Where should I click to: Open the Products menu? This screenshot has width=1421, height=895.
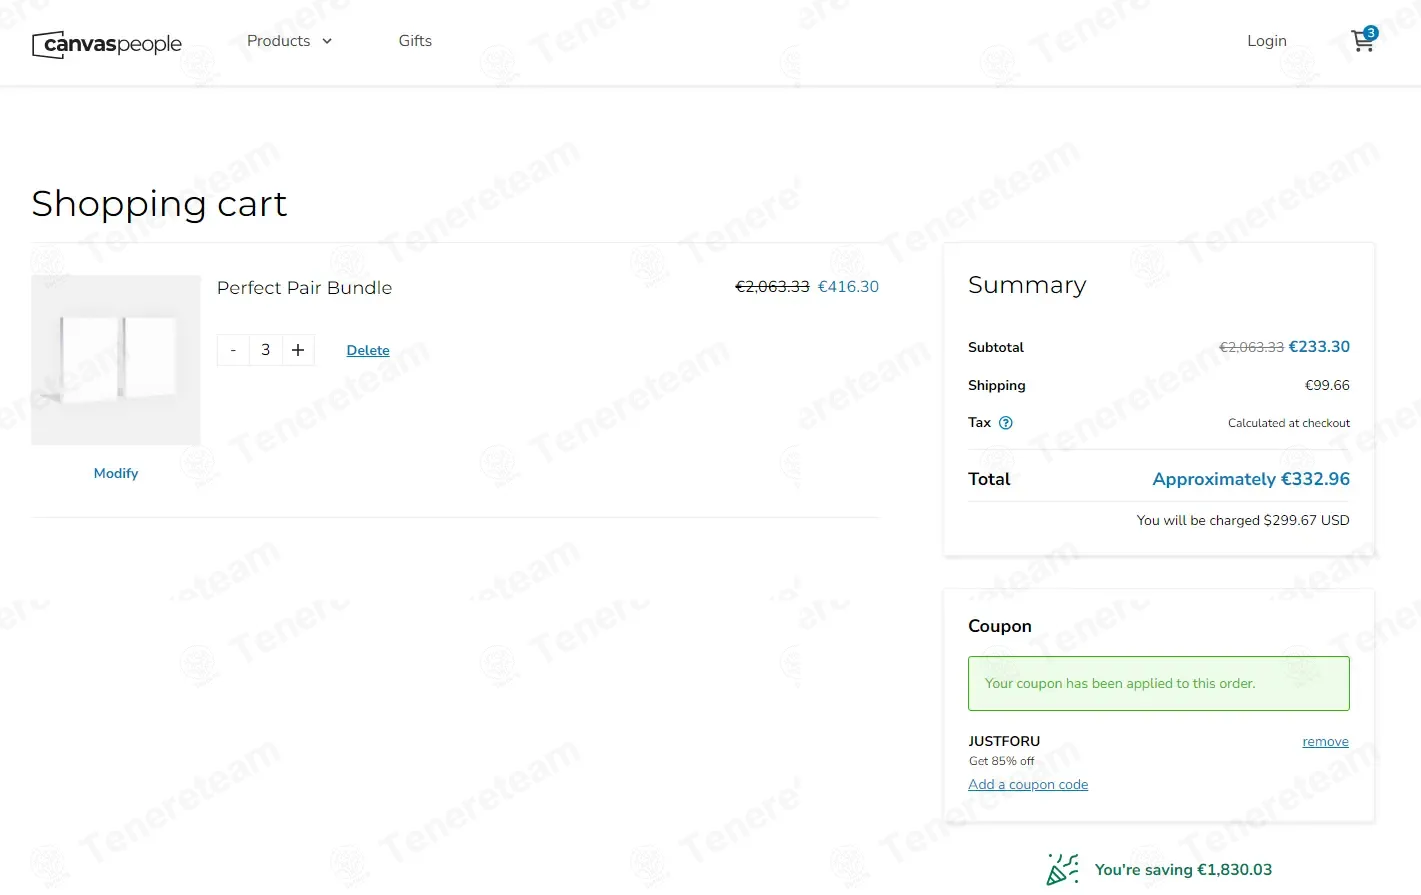tap(278, 41)
